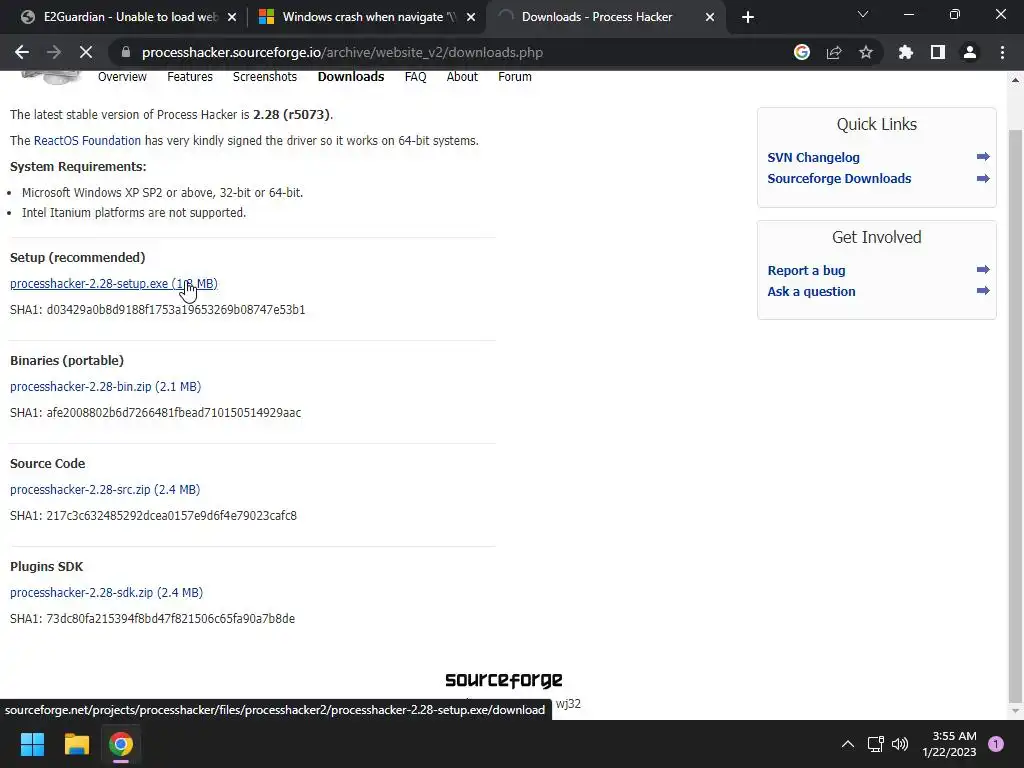Screen dimensions: 1024x768
Task: Download processhacker-2.28-bin.zip
Action: [105, 387]
